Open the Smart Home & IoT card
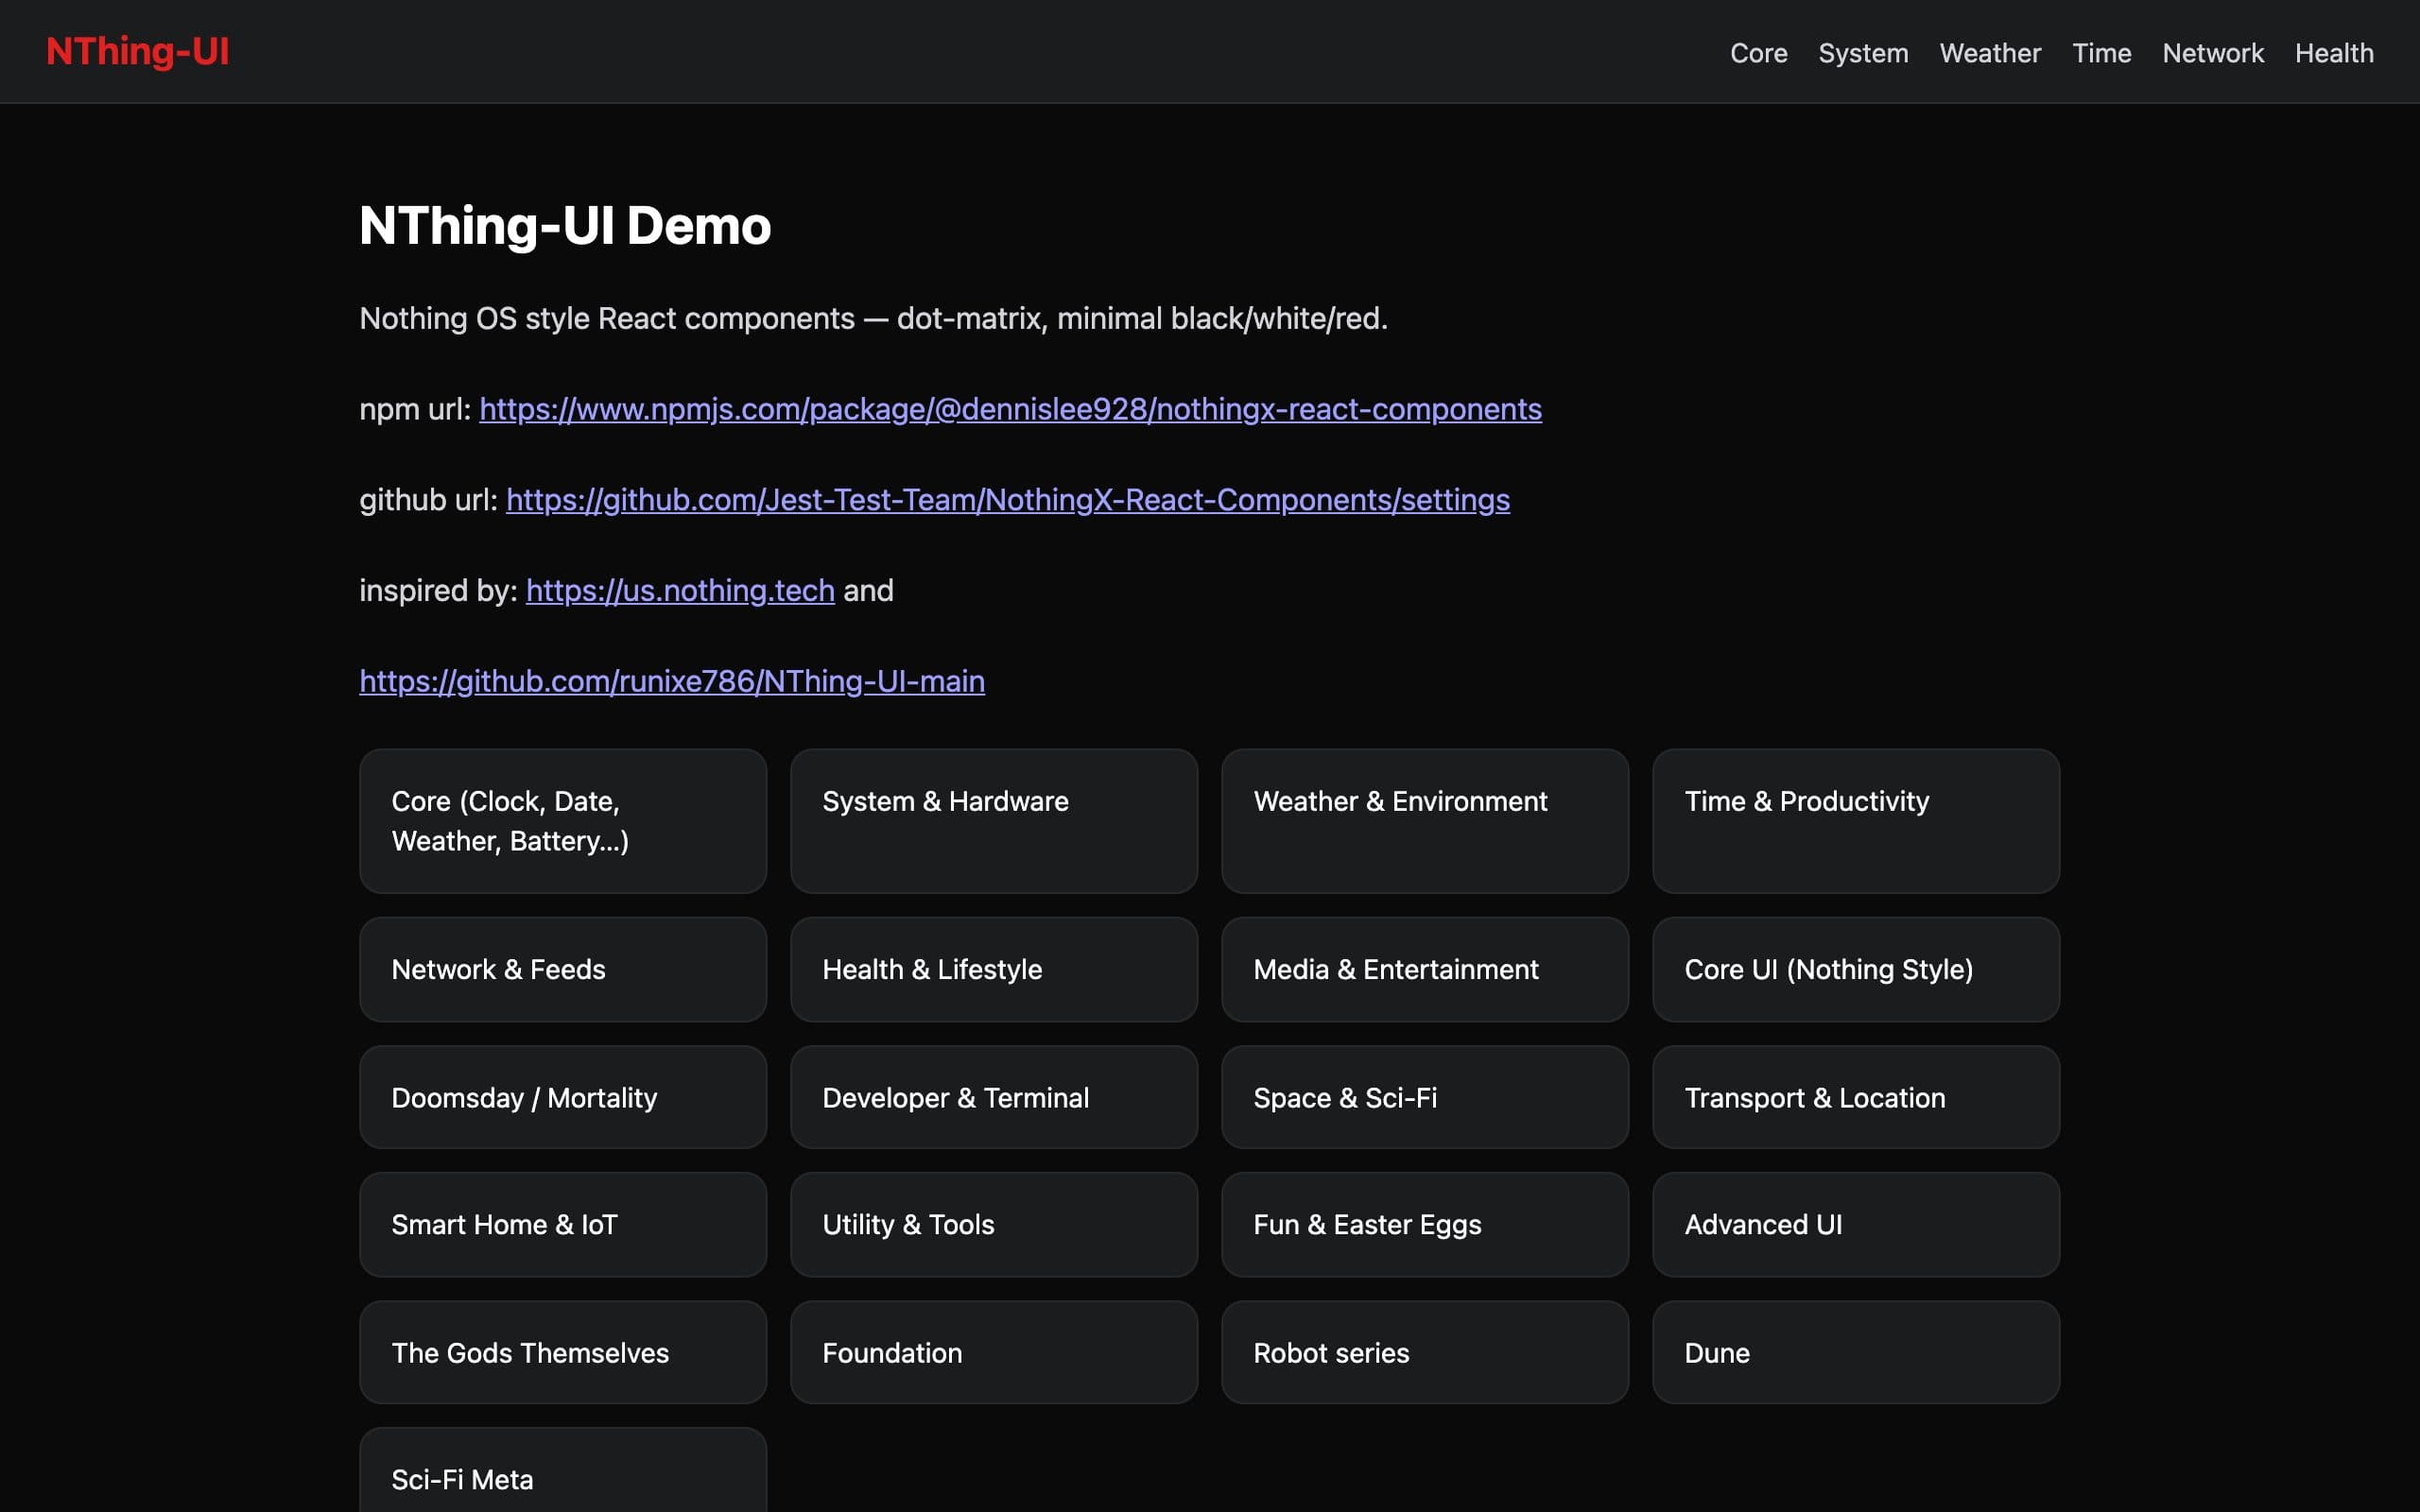2420x1512 pixels. tap(563, 1224)
